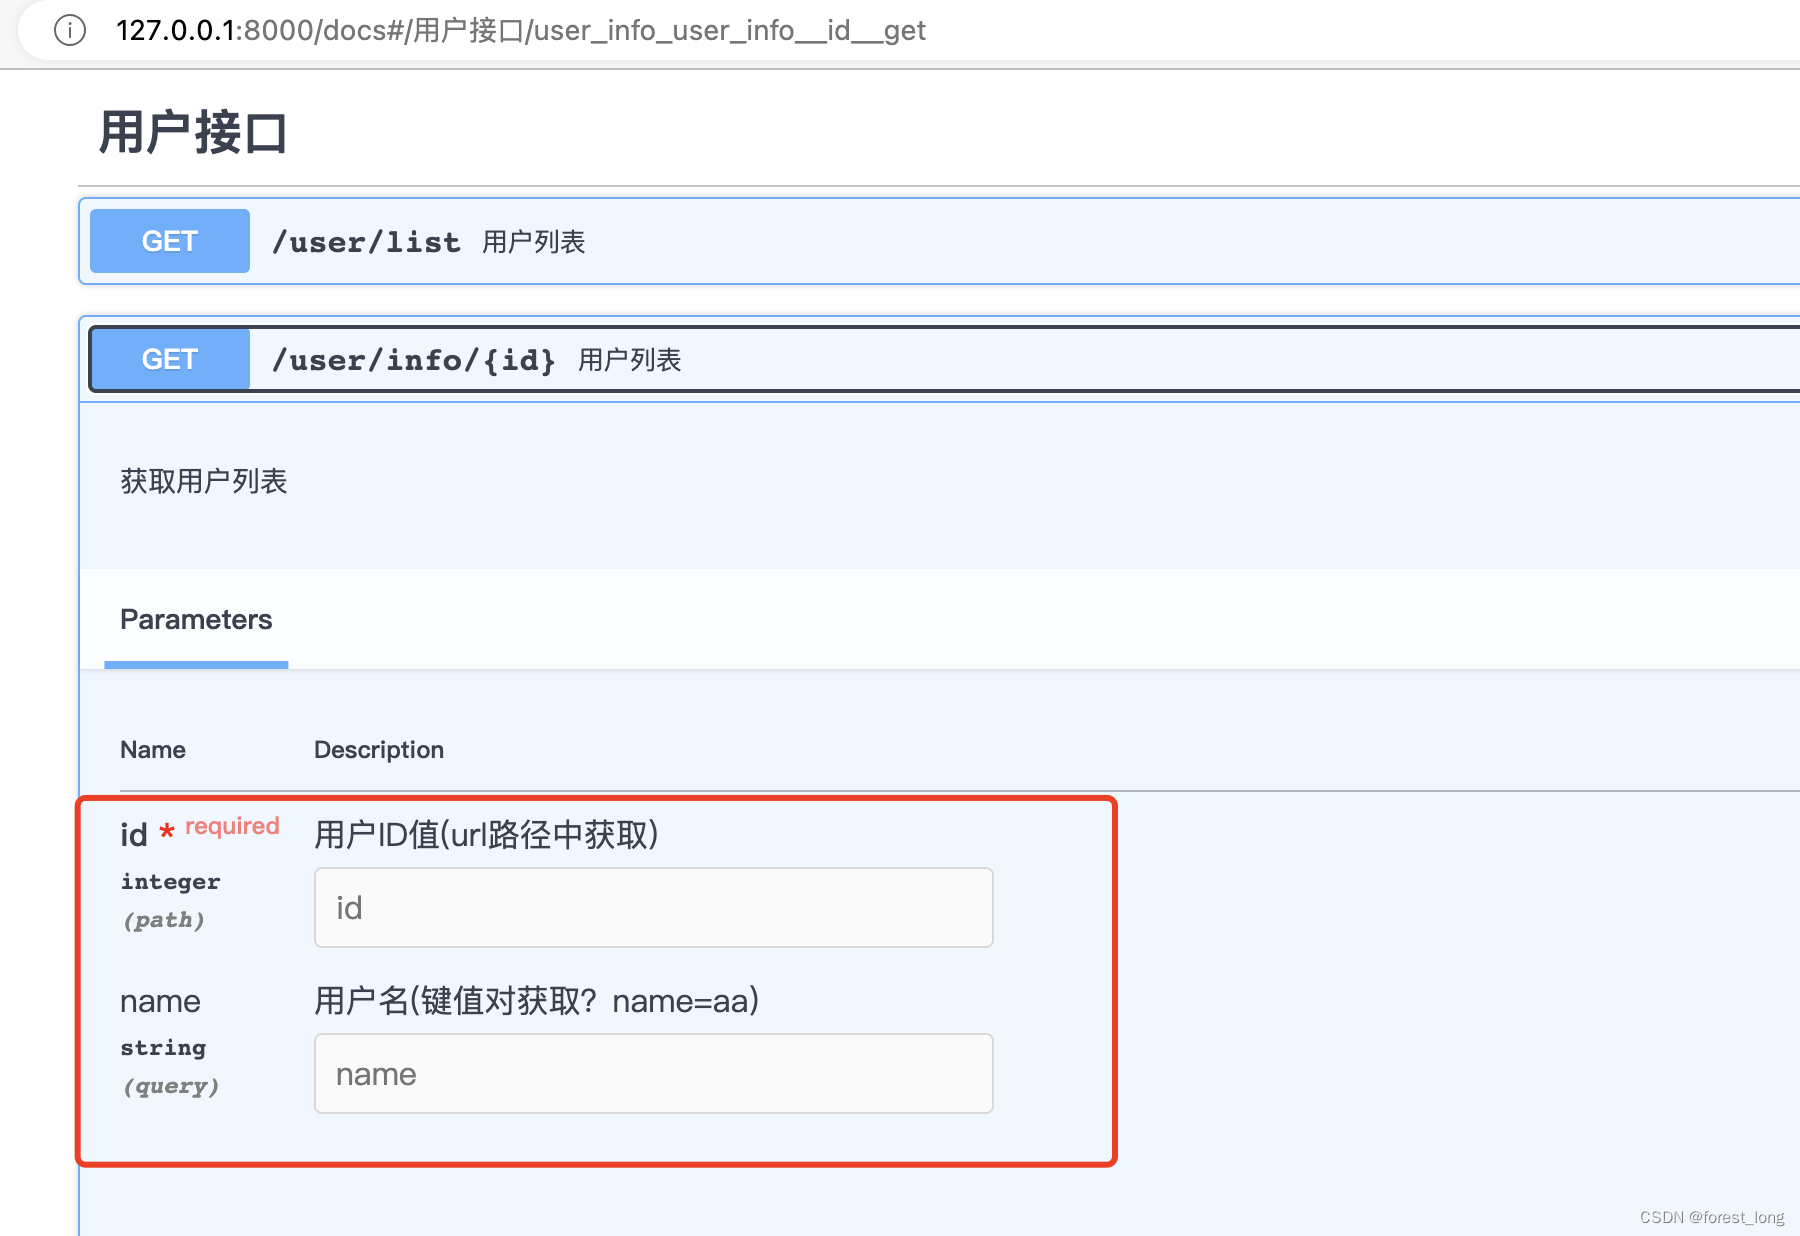Click the browser address bar URL

[520, 30]
